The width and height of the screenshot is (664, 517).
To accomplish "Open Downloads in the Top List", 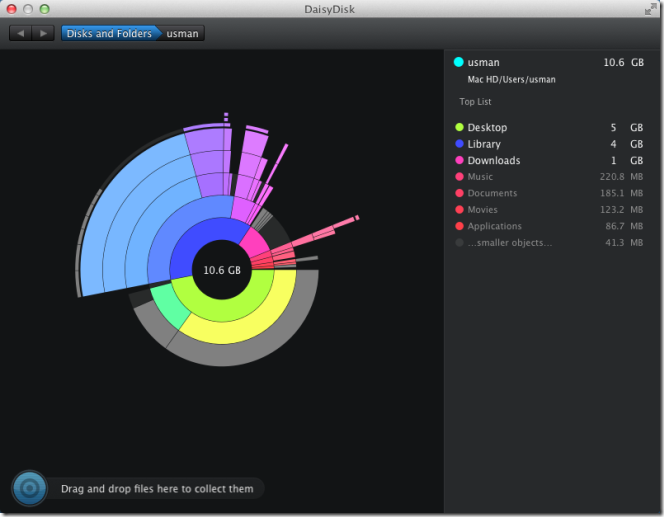I will click(x=549, y=160).
